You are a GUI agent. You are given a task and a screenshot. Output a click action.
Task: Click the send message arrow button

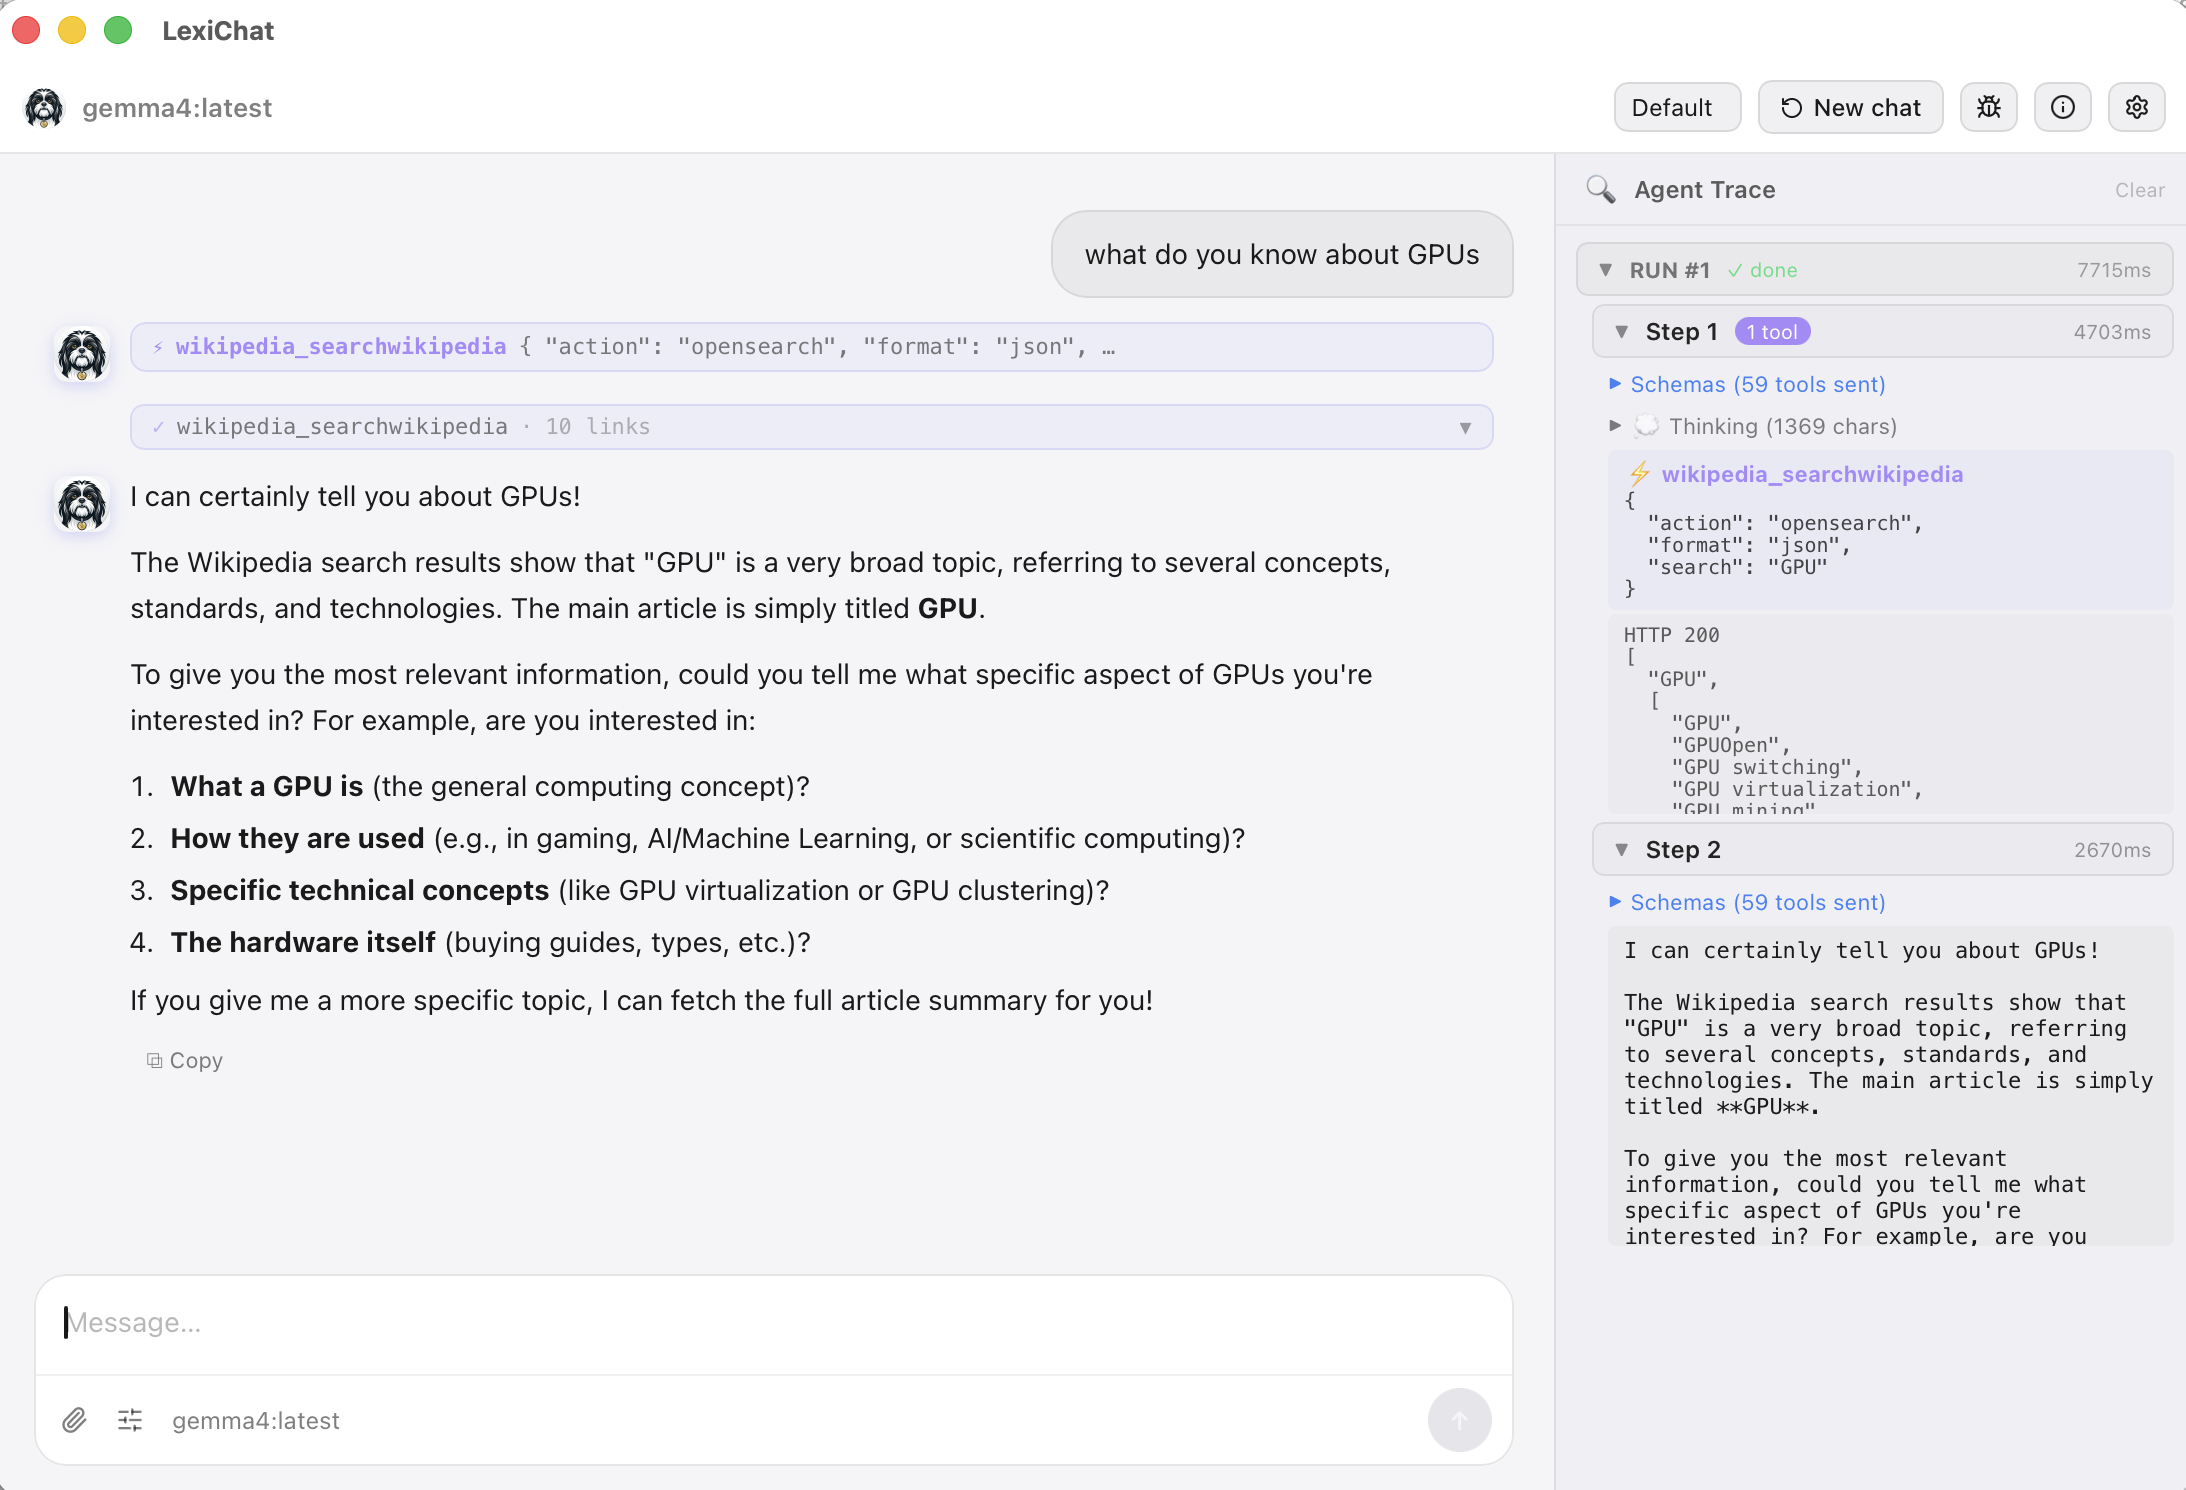[1459, 1420]
